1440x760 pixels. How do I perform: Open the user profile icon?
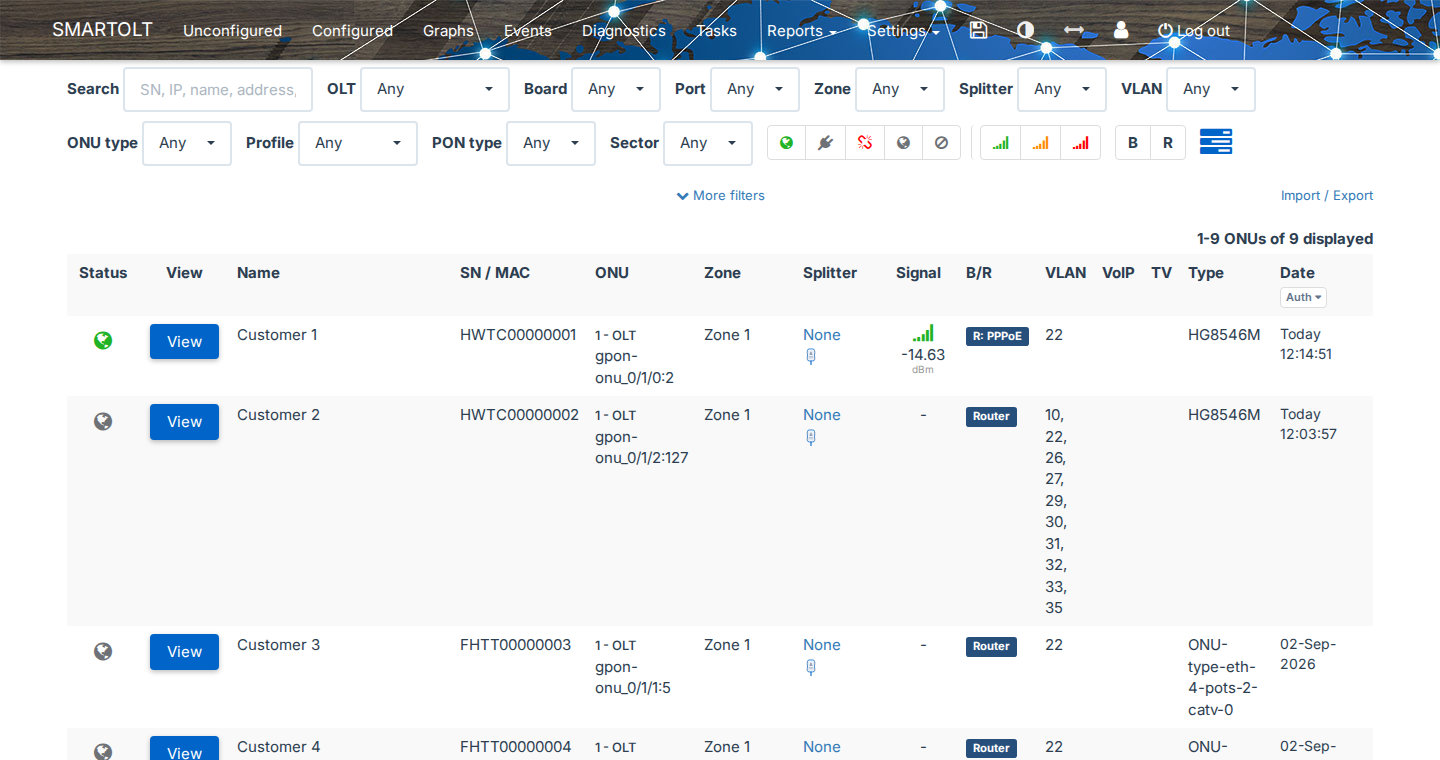coord(1120,30)
